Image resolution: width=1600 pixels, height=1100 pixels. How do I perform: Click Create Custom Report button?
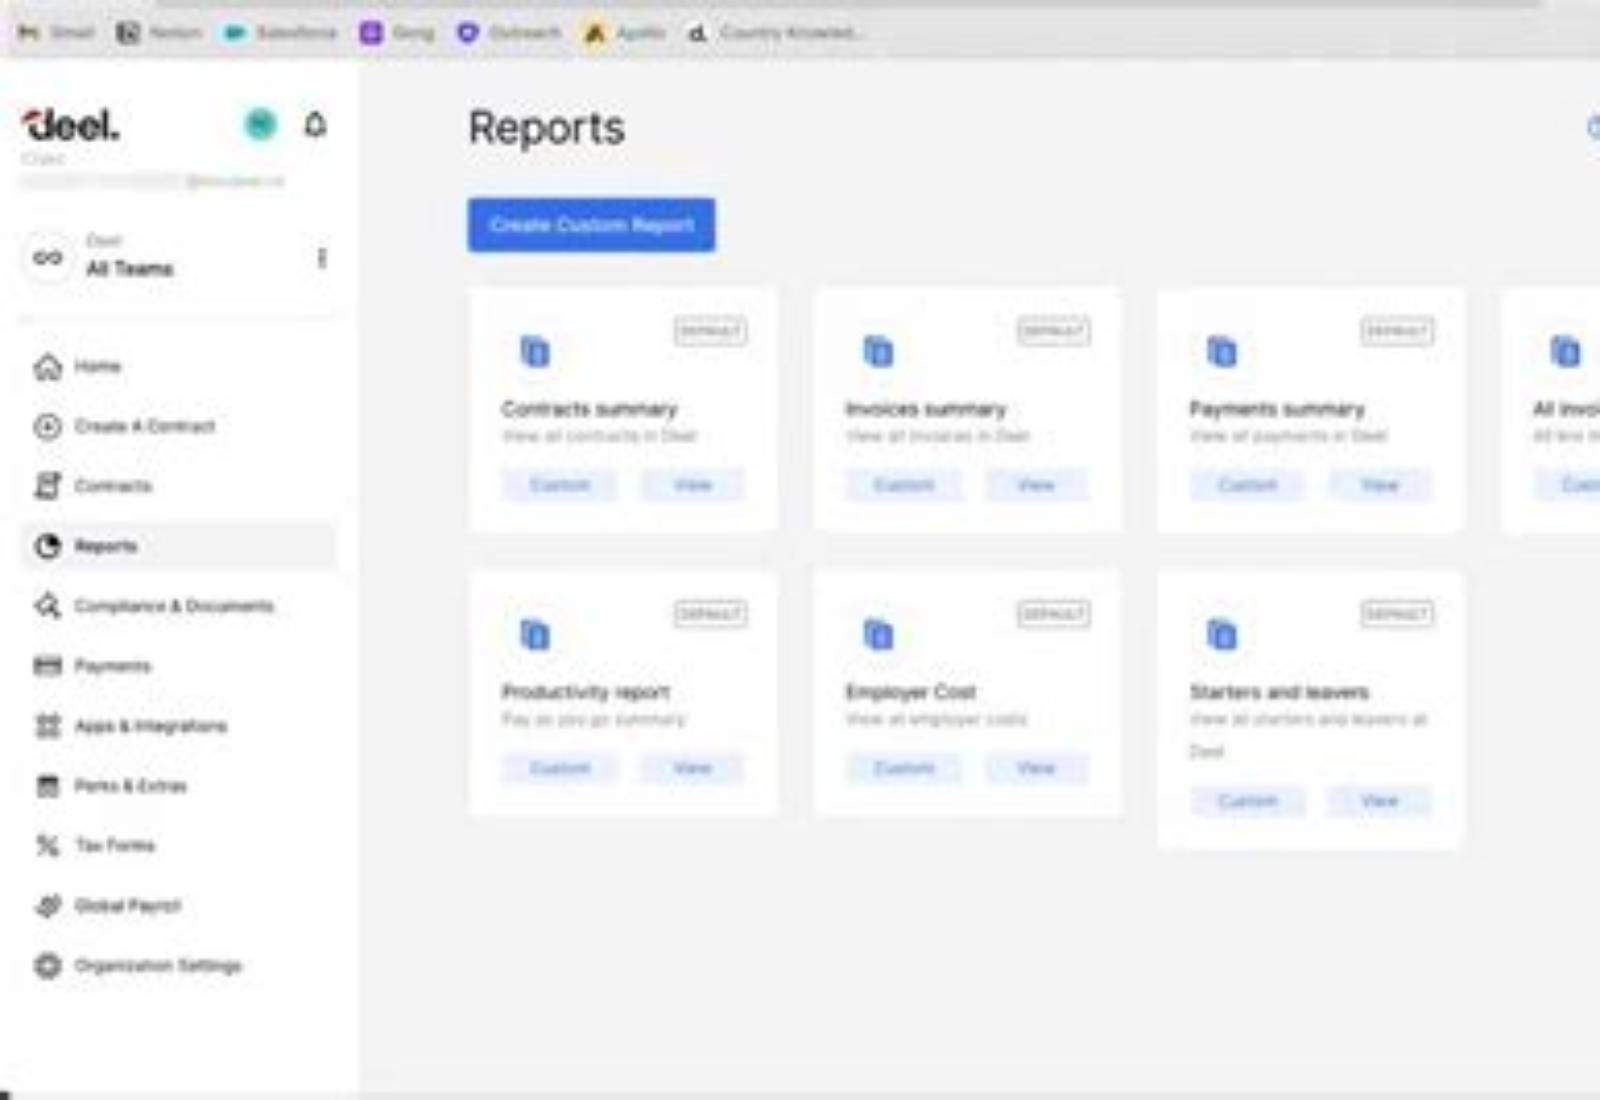[591, 225]
